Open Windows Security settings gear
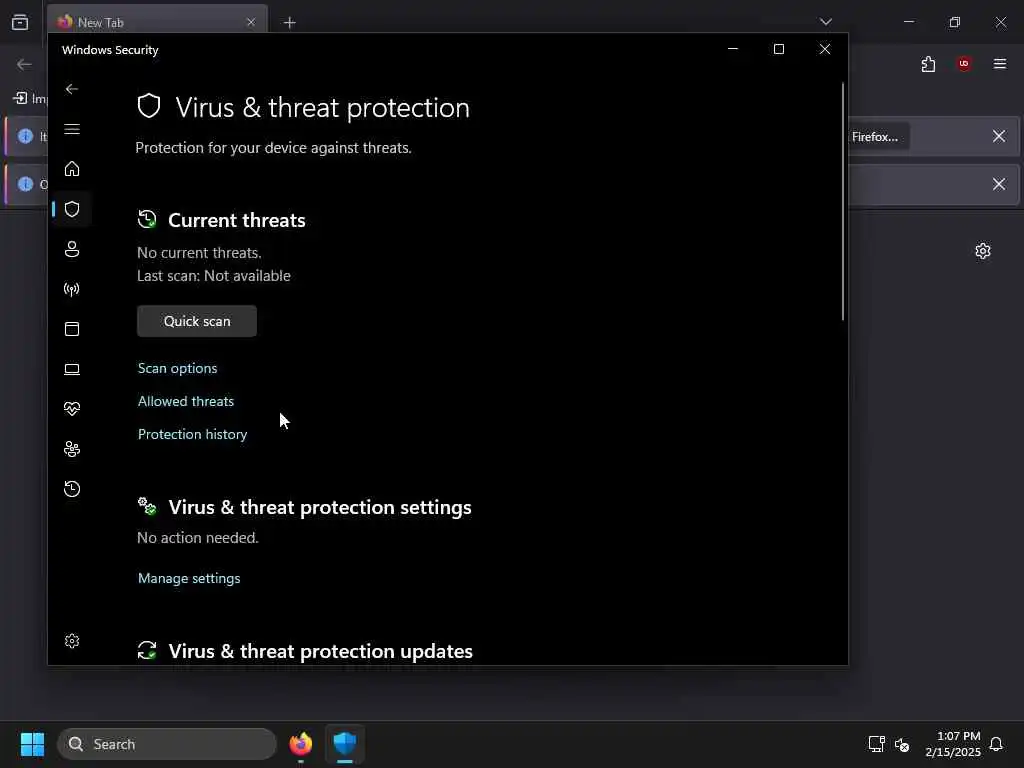 [72, 641]
